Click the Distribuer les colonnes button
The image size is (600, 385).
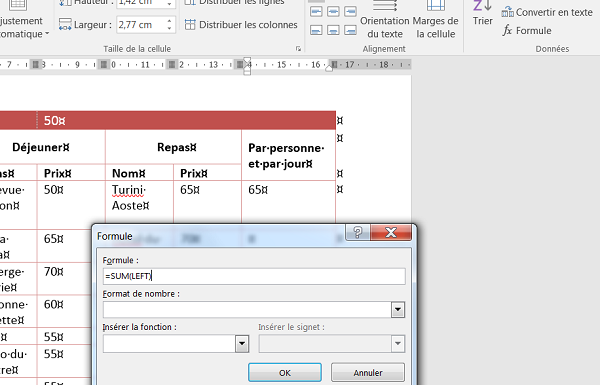241,24
